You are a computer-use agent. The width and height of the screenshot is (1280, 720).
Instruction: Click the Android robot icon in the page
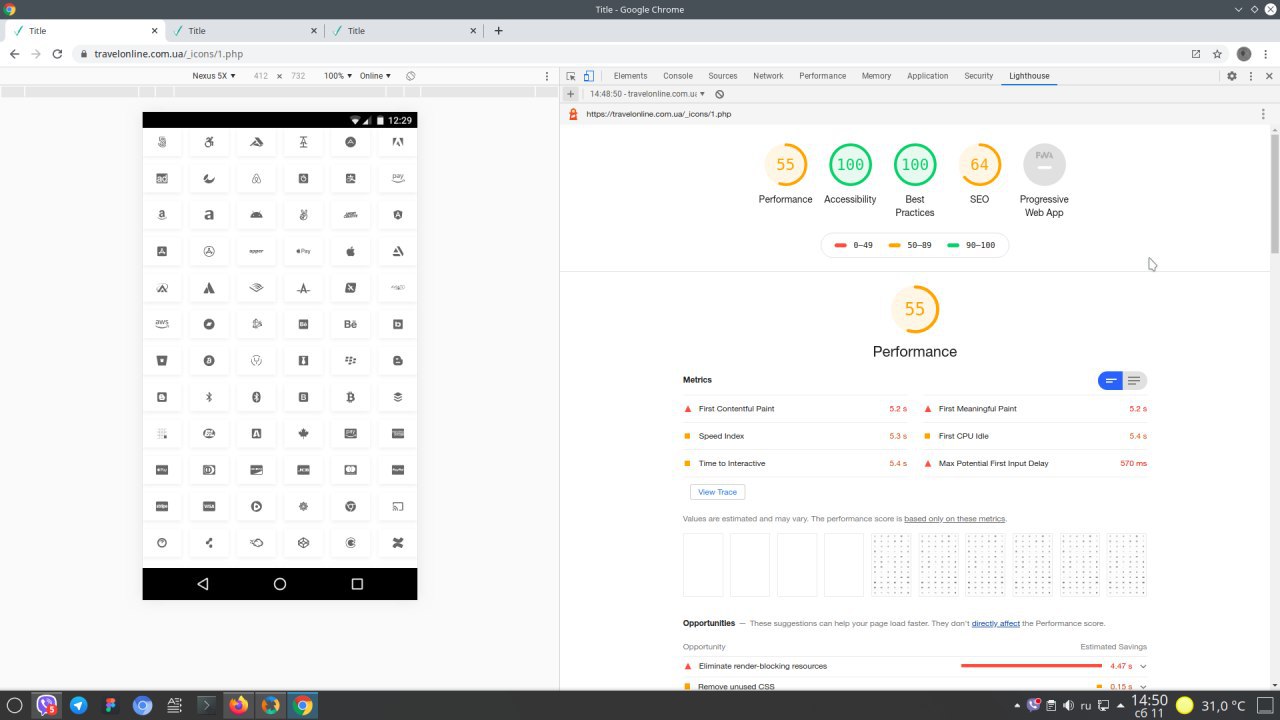pyautogui.click(x=256, y=215)
